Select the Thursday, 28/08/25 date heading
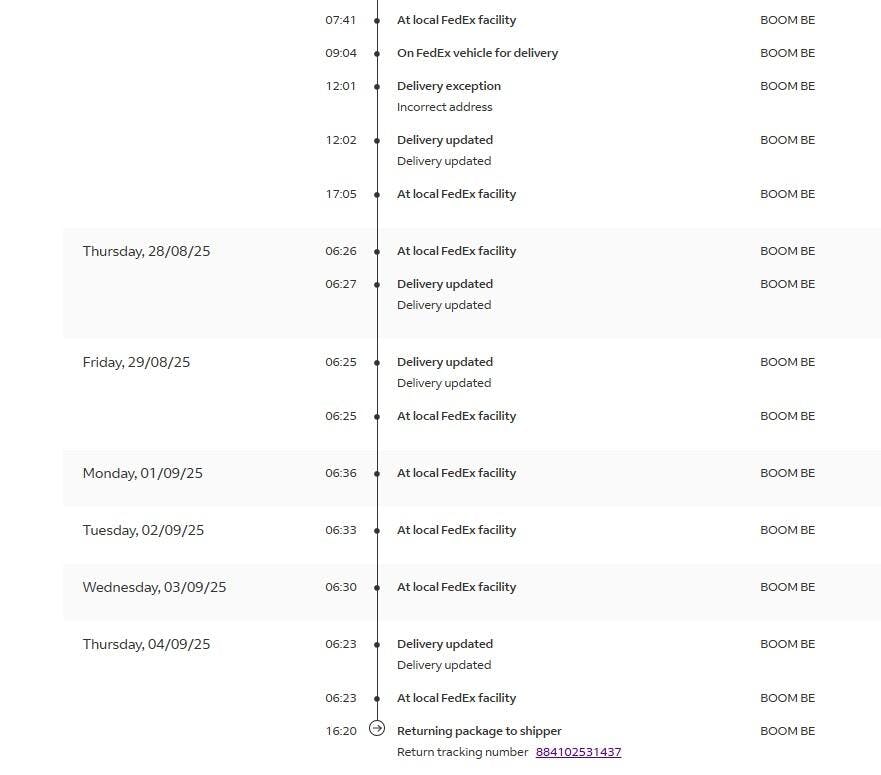The image size is (881, 775). 146,251
